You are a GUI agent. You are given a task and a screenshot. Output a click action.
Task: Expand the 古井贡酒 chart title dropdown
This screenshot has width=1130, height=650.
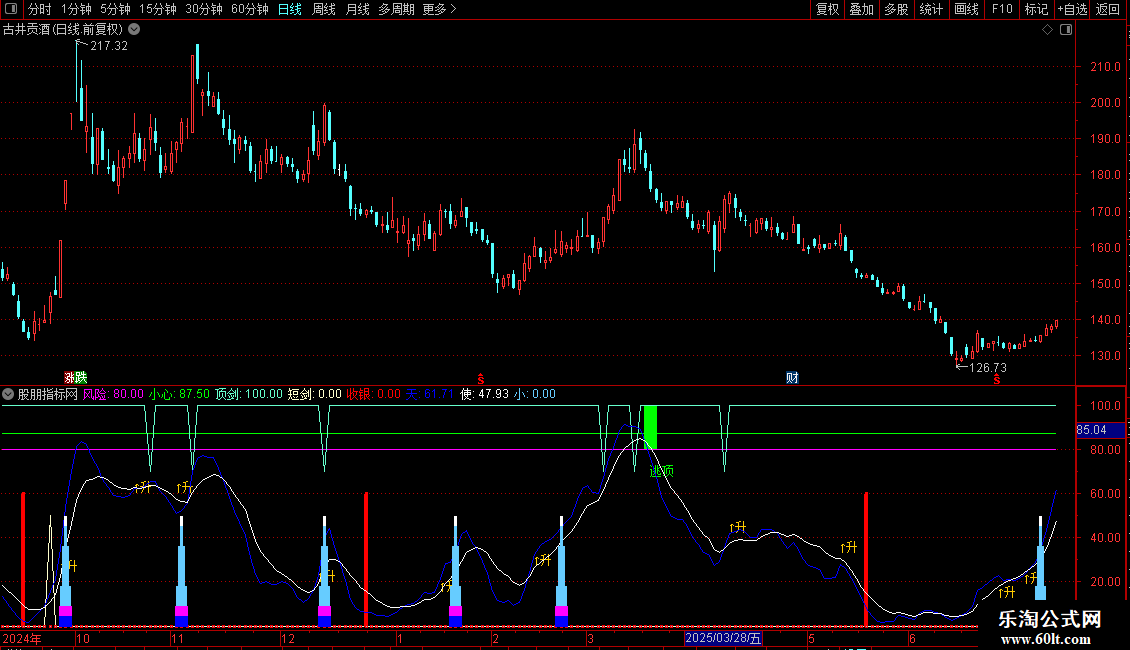pos(135,30)
